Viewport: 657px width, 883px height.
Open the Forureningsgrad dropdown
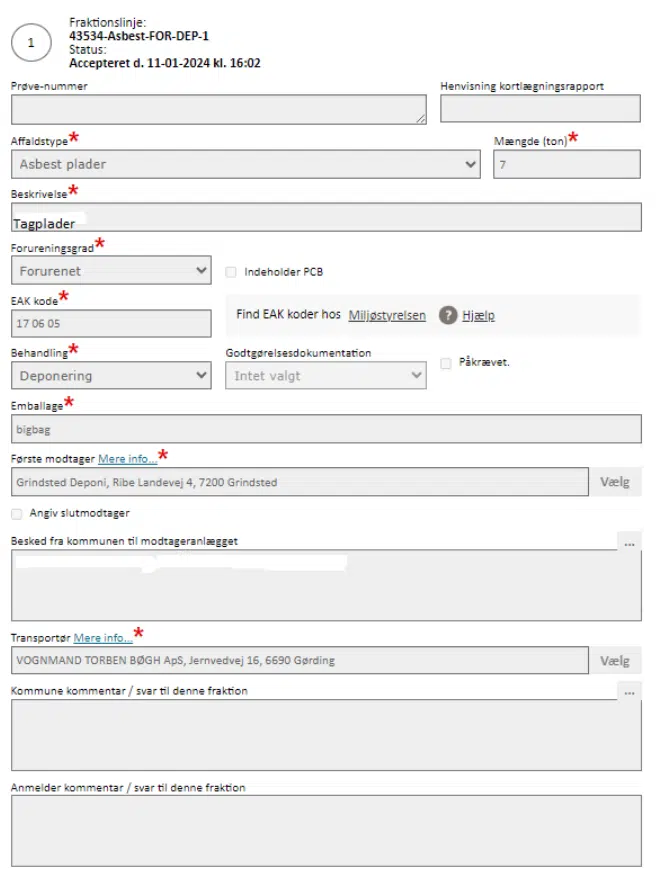(111, 270)
